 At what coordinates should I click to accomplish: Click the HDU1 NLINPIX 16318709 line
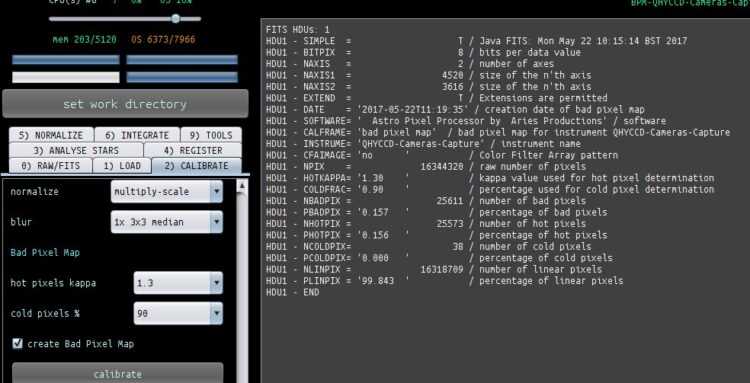[434, 270]
